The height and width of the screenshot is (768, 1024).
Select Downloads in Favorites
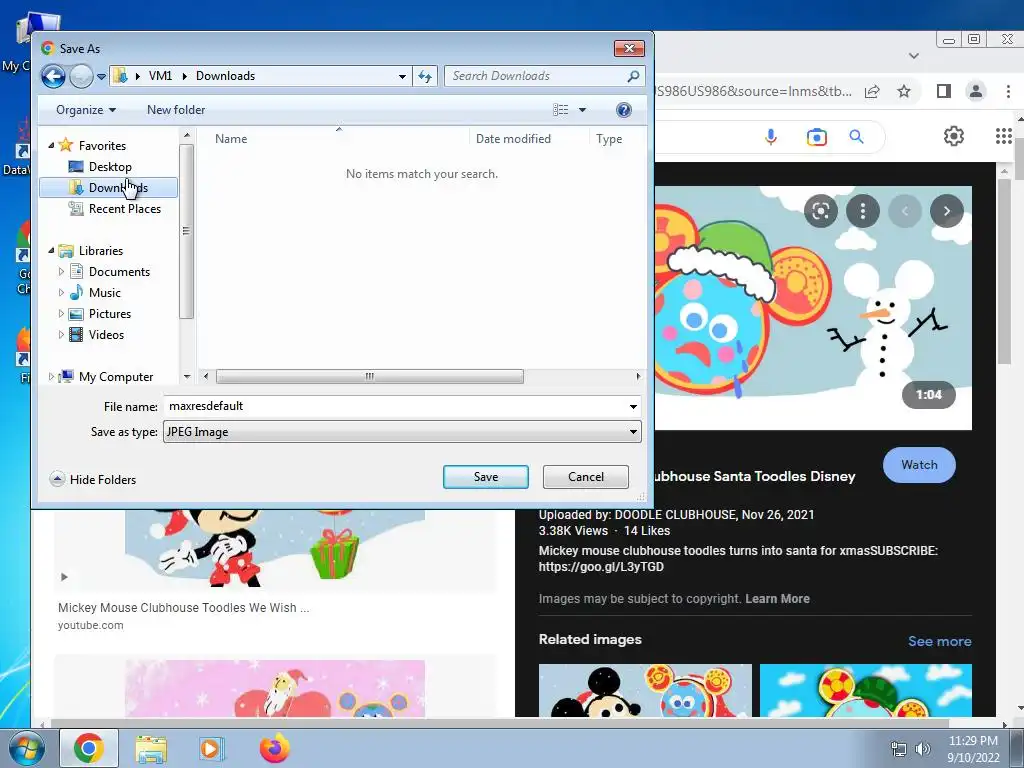[108, 187]
